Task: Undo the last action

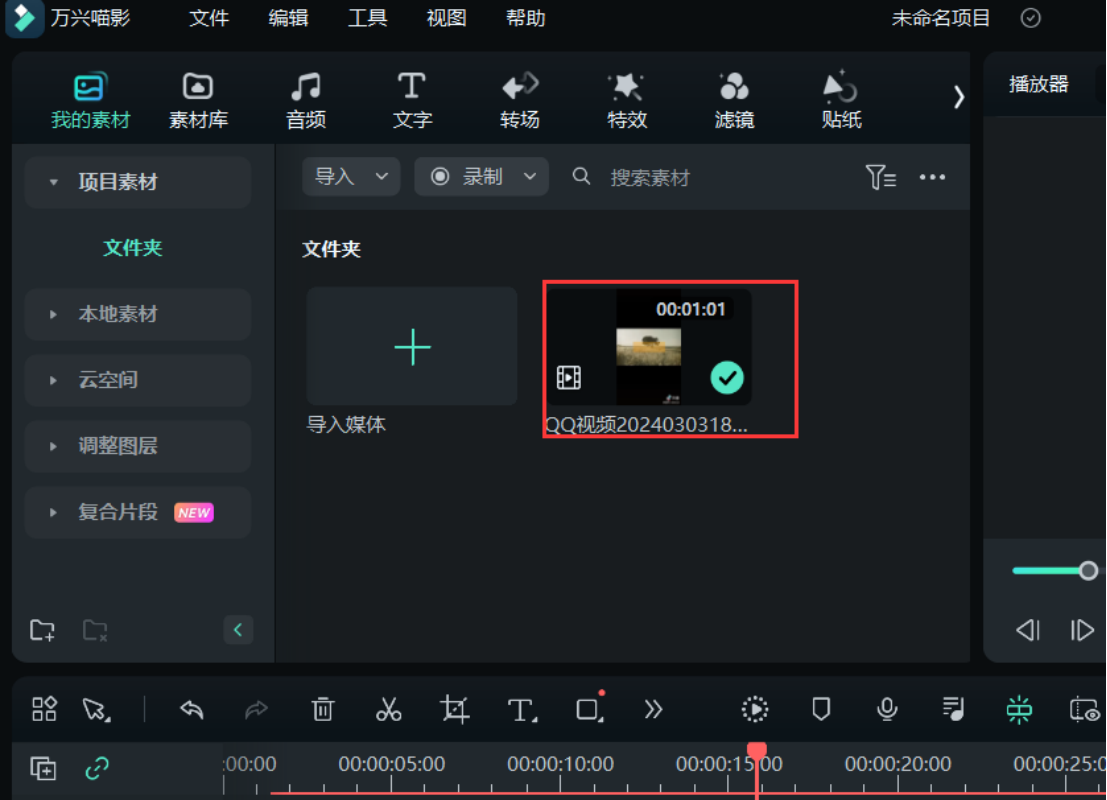Action: 191,709
